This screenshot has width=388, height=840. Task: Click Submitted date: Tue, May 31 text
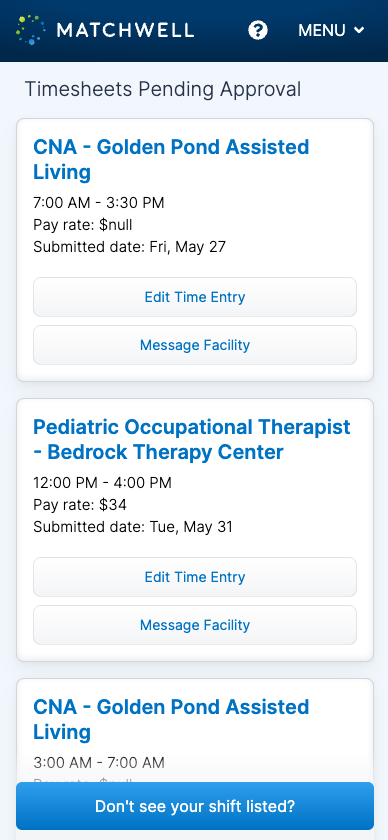pos(133,527)
